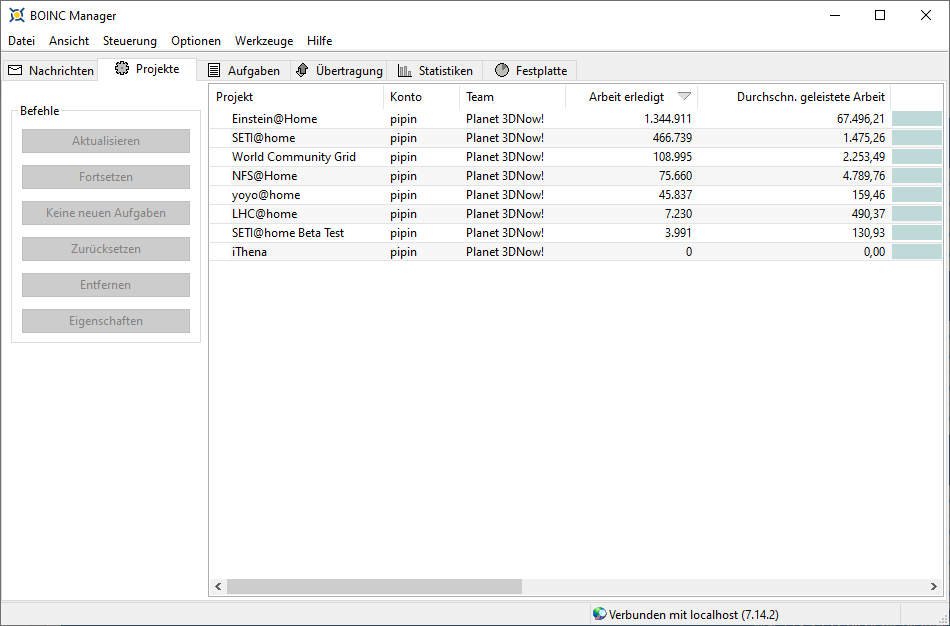Viewport: 950px width, 626px height.
Task: Click the Aktualisieren button
Action: [x=106, y=141]
